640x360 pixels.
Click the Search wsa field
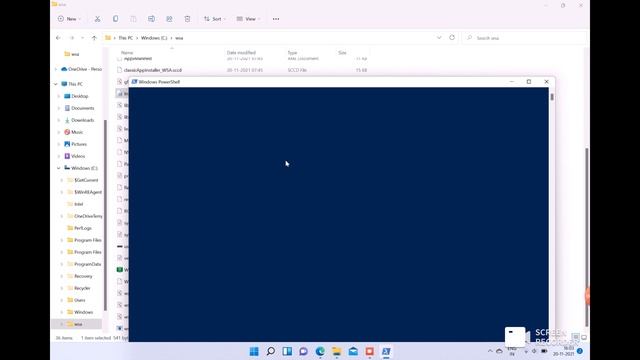coord(524,38)
